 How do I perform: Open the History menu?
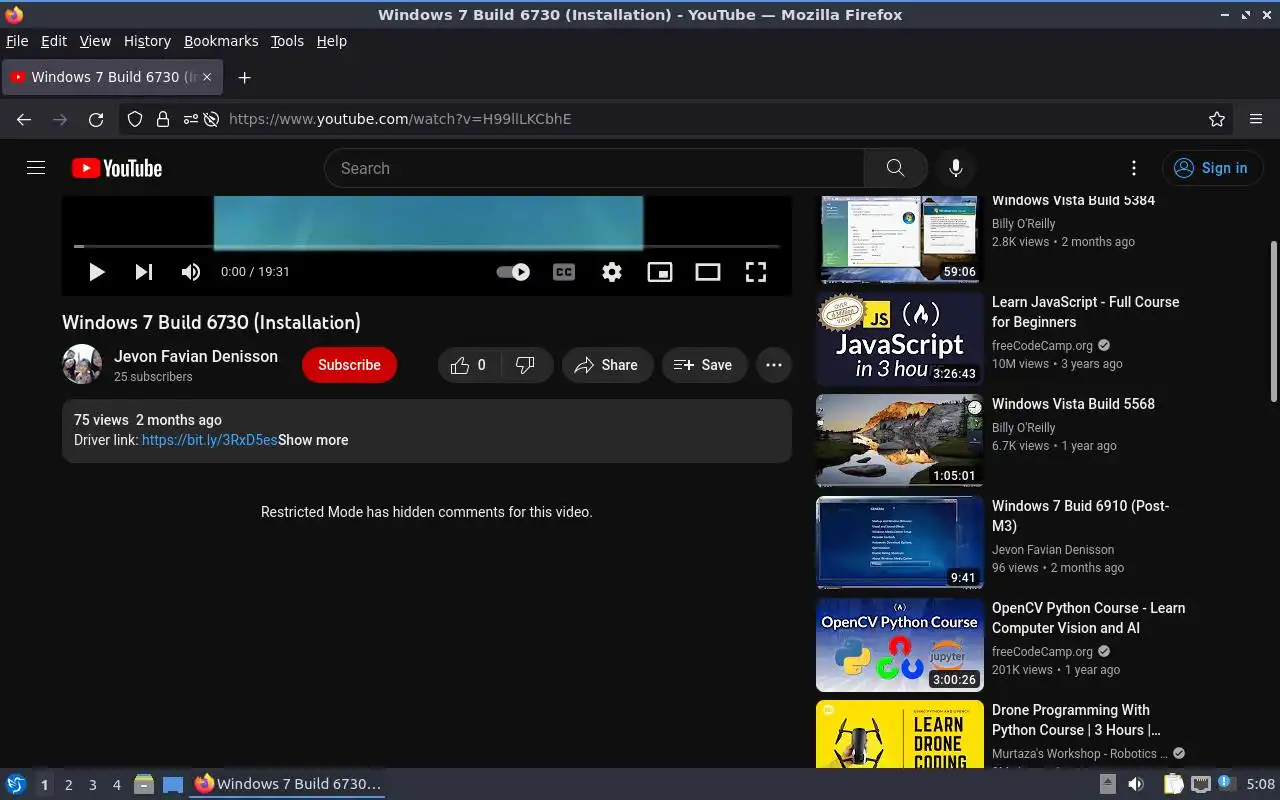(x=147, y=41)
